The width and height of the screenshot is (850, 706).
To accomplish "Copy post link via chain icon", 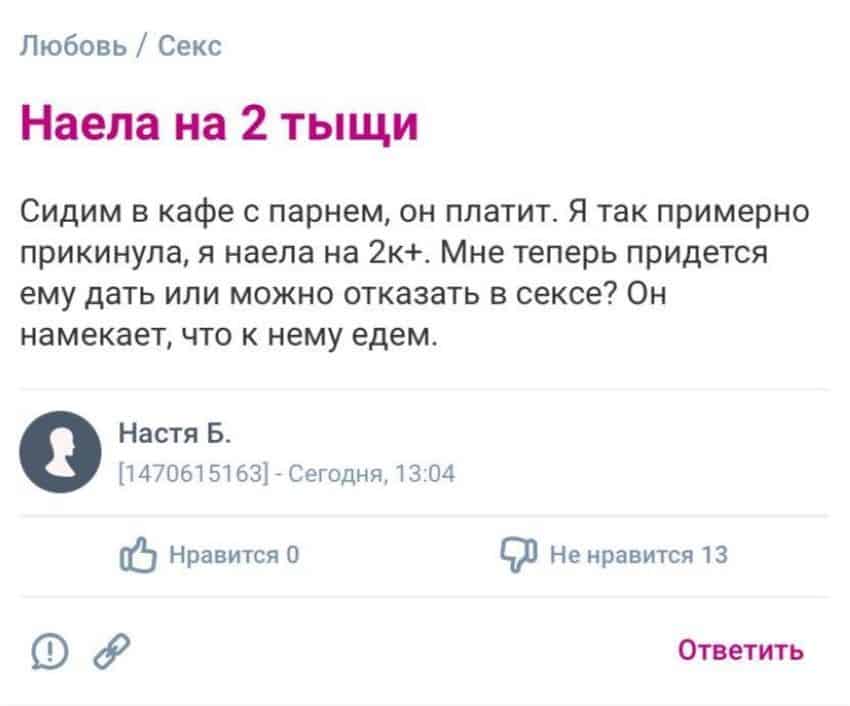I will pos(112,651).
